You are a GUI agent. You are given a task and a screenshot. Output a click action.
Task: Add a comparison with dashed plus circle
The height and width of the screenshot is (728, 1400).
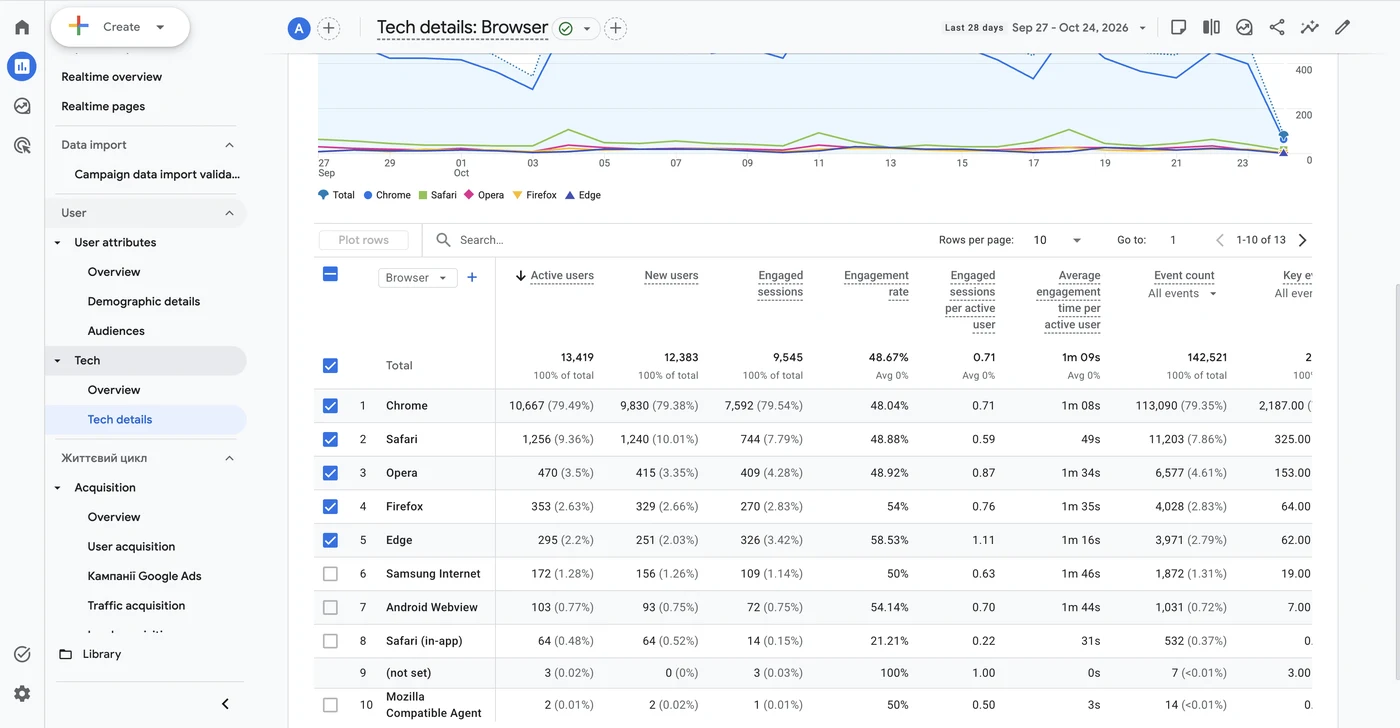(328, 28)
